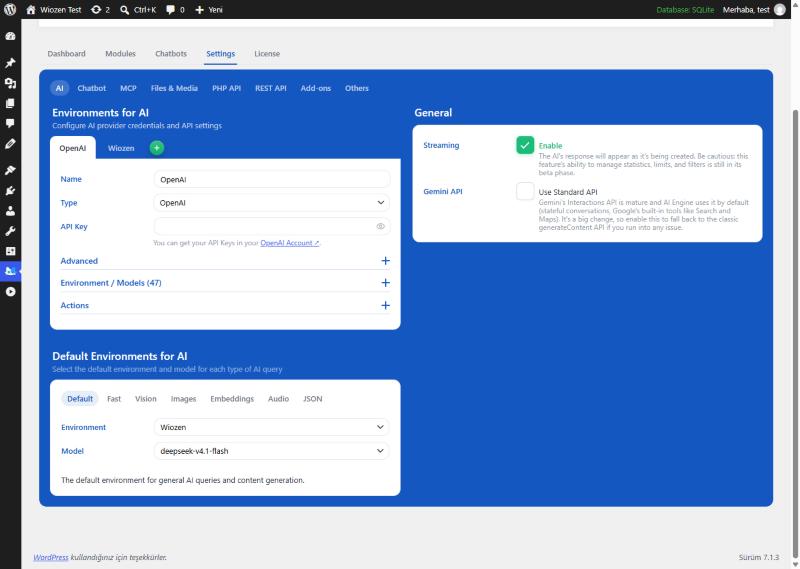
Task: Select the OpenAI environment tab
Action: [x=72, y=148]
